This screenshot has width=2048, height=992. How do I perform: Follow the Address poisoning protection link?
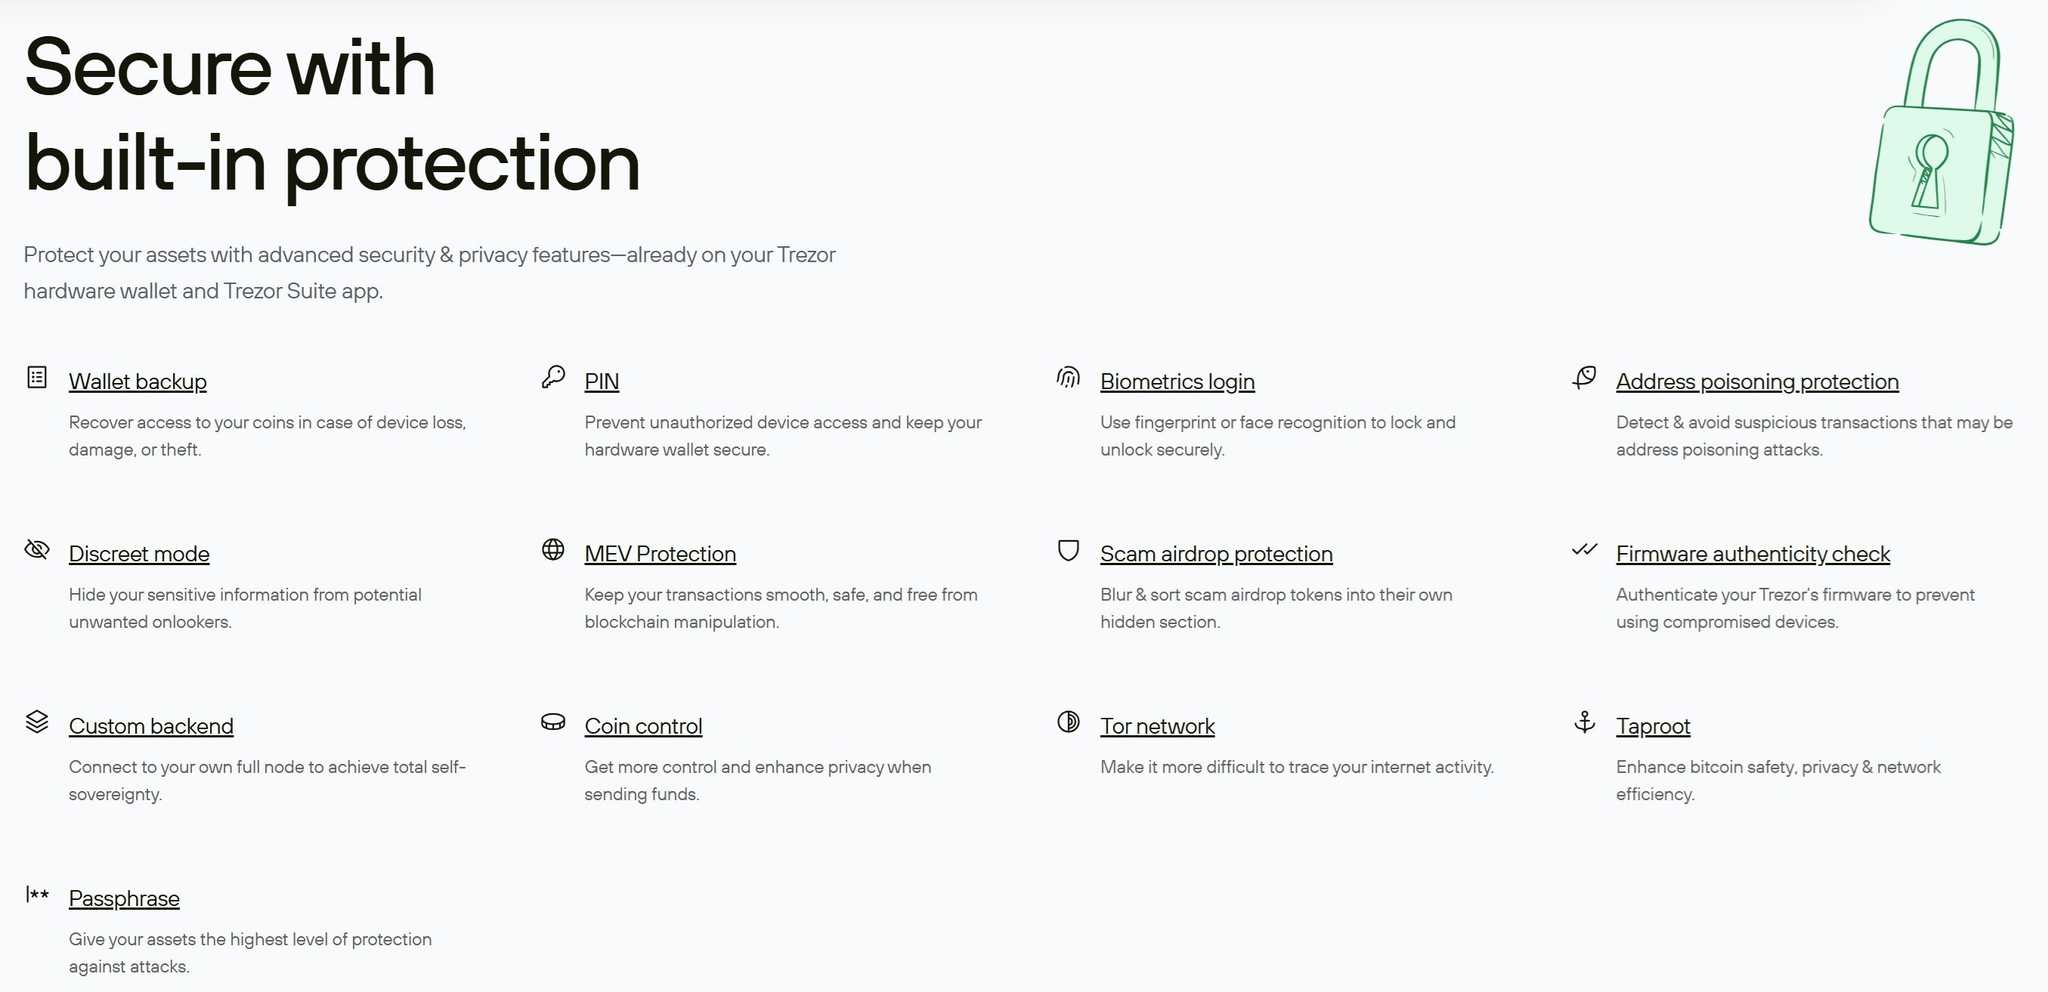tap(1757, 382)
